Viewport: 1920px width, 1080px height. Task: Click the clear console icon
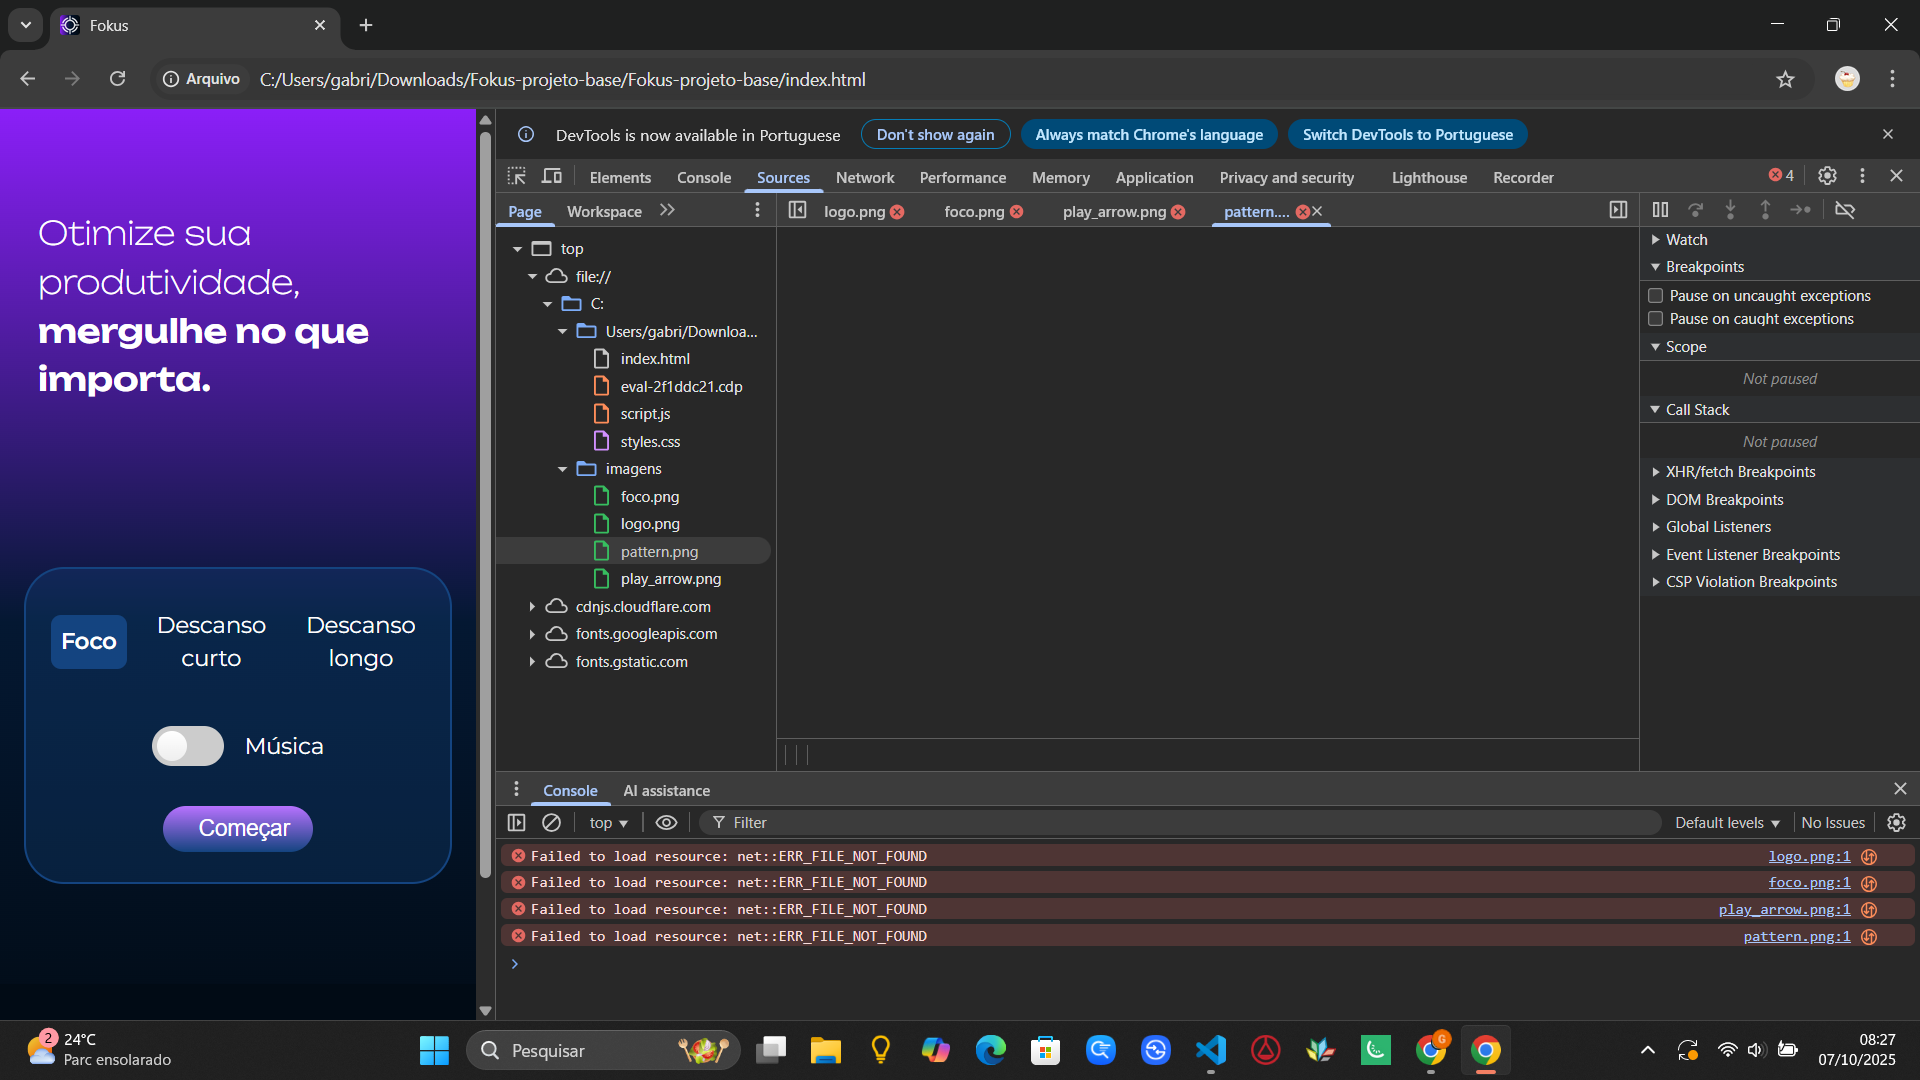click(x=551, y=822)
